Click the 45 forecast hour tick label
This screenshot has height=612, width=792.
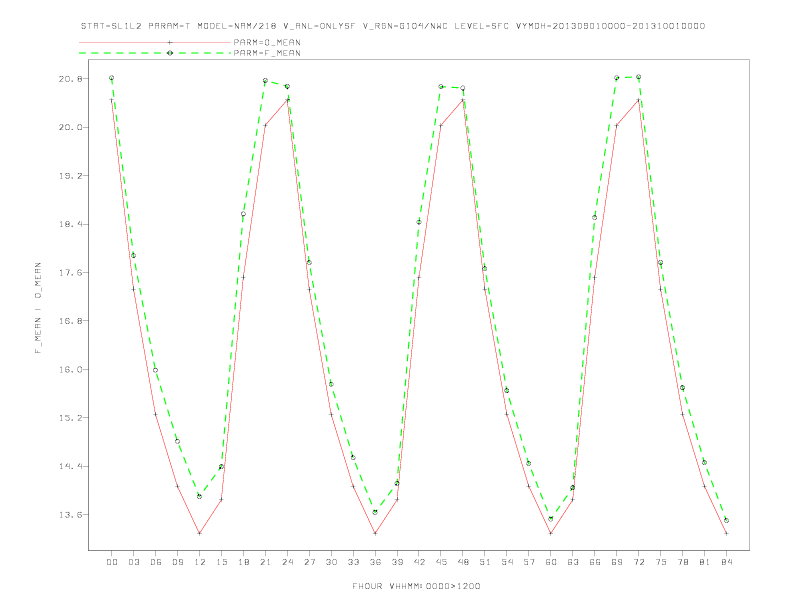pyautogui.click(x=441, y=562)
